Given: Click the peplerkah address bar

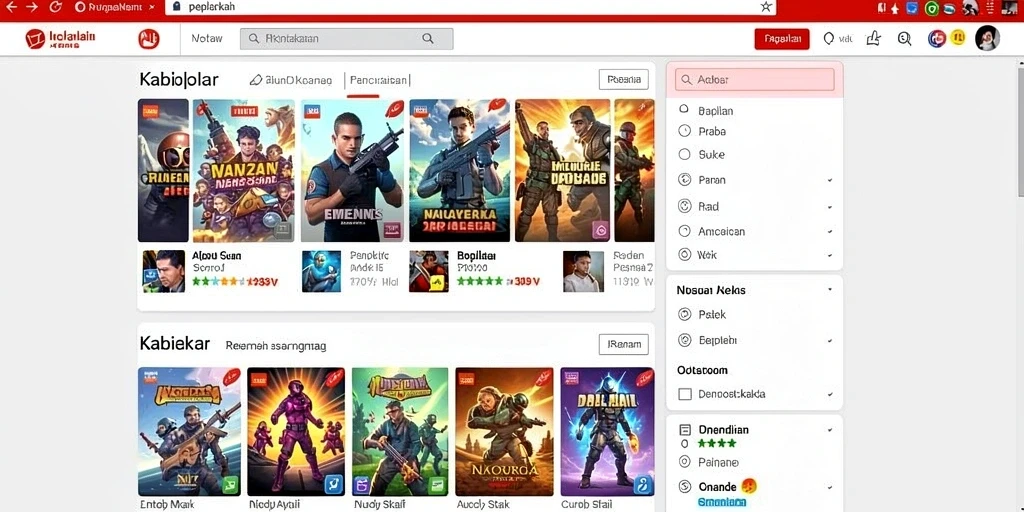Looking at the screenshot, I should (x=470, y=7).
